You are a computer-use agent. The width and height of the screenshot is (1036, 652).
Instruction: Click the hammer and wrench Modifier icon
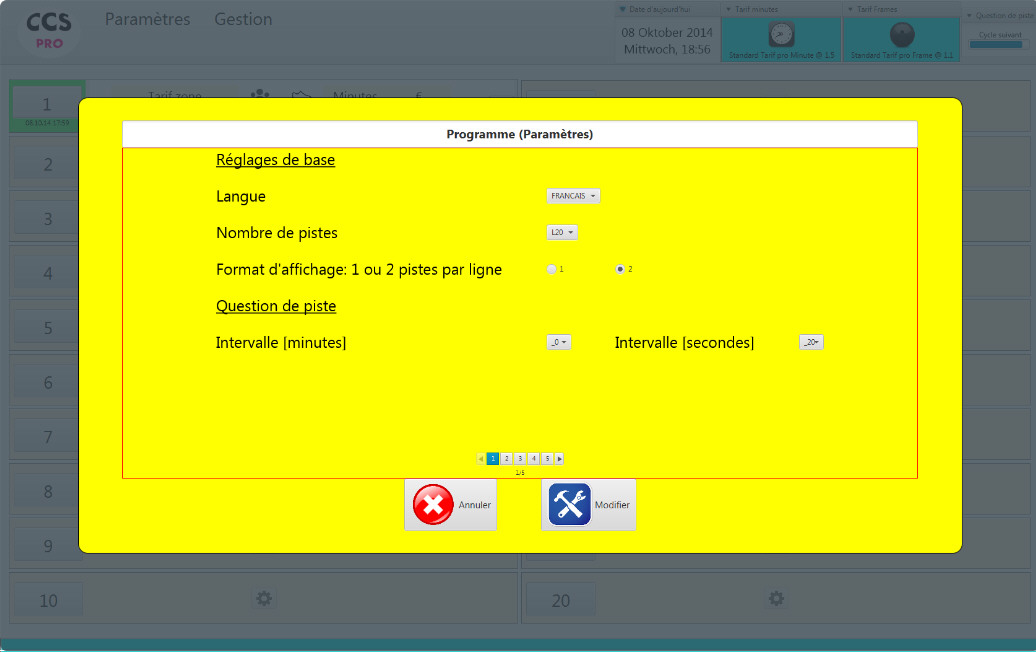(569, 505)
